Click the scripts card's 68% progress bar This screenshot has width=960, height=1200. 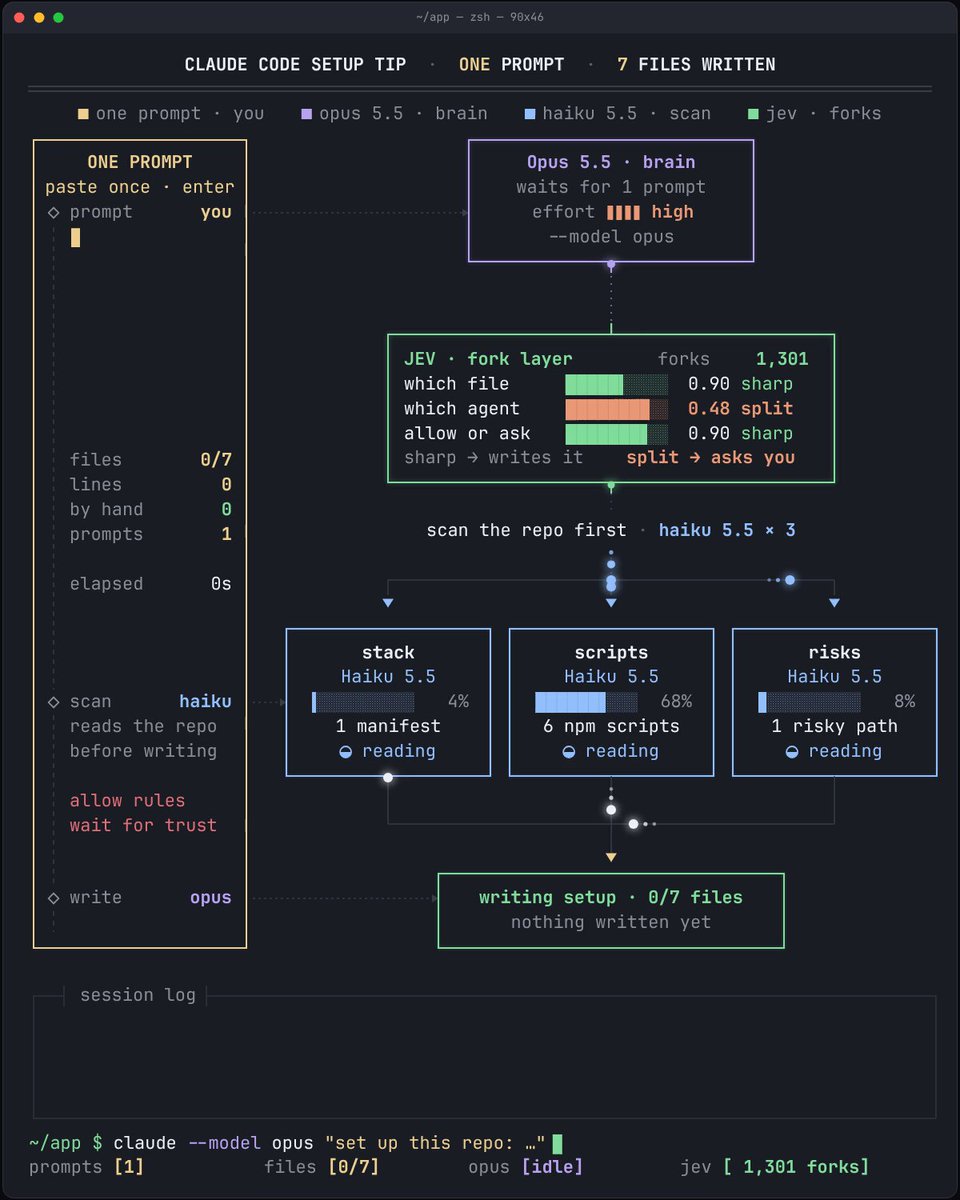click(x=587, y=702)
